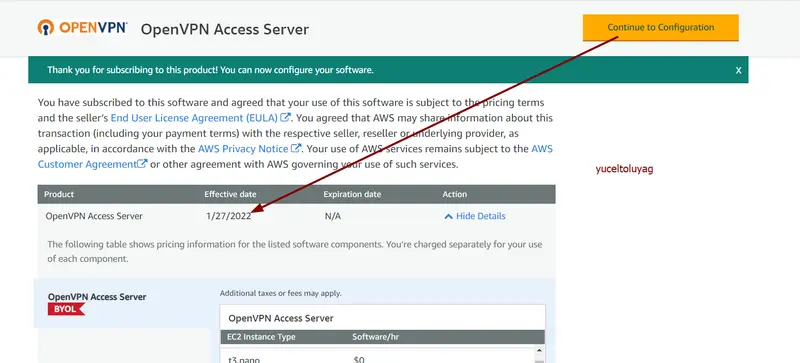
Task: Click the Additional taxes or fees may apply note
Action: (x=281, y=294)
